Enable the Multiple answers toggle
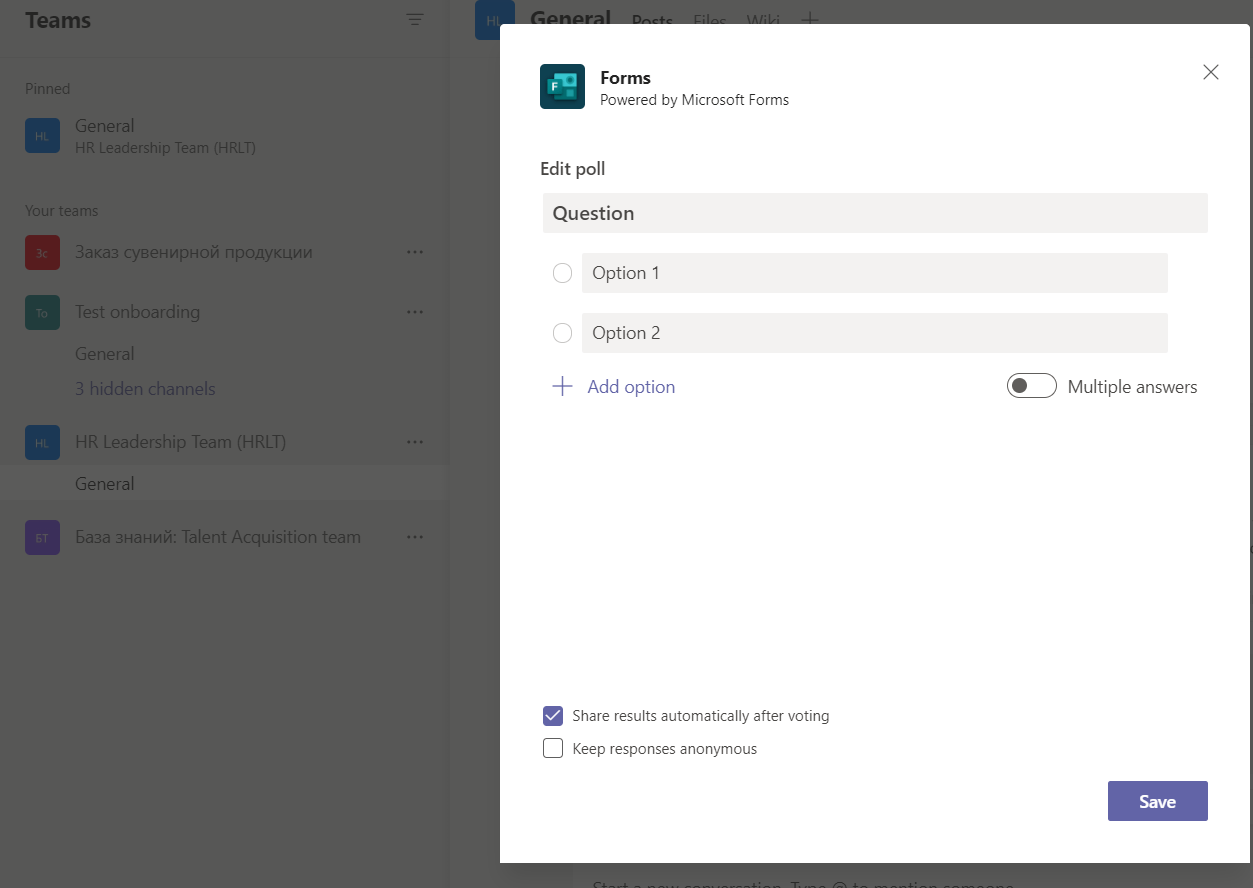The image size is (1253, 888). click(1032, 386)
